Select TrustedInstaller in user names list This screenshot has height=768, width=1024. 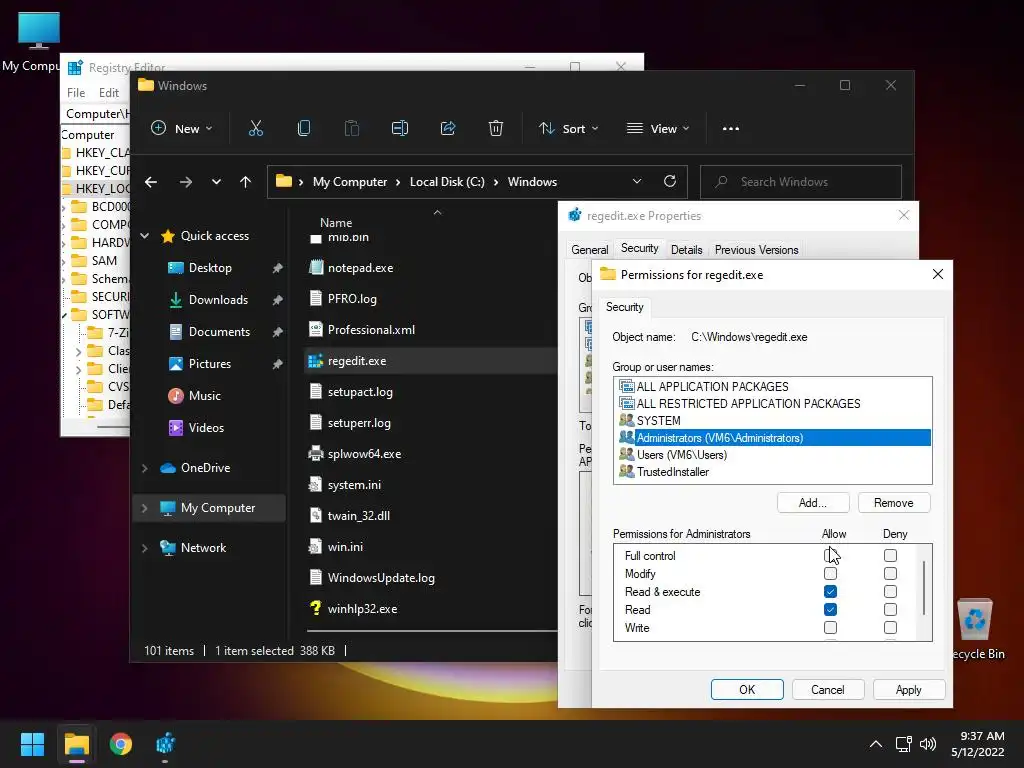click(773, 472)
